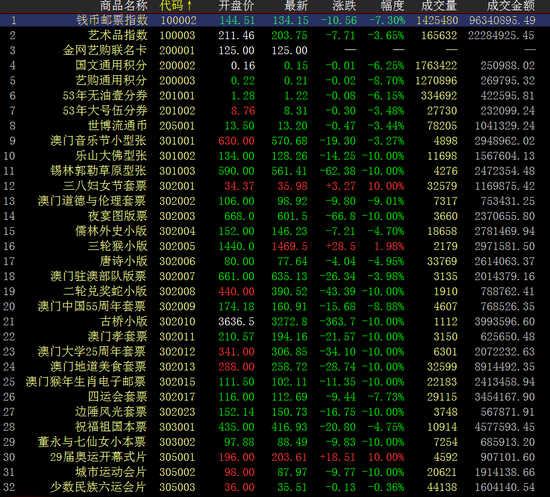Click the percentage -0.36%

[x=386, y=487]
